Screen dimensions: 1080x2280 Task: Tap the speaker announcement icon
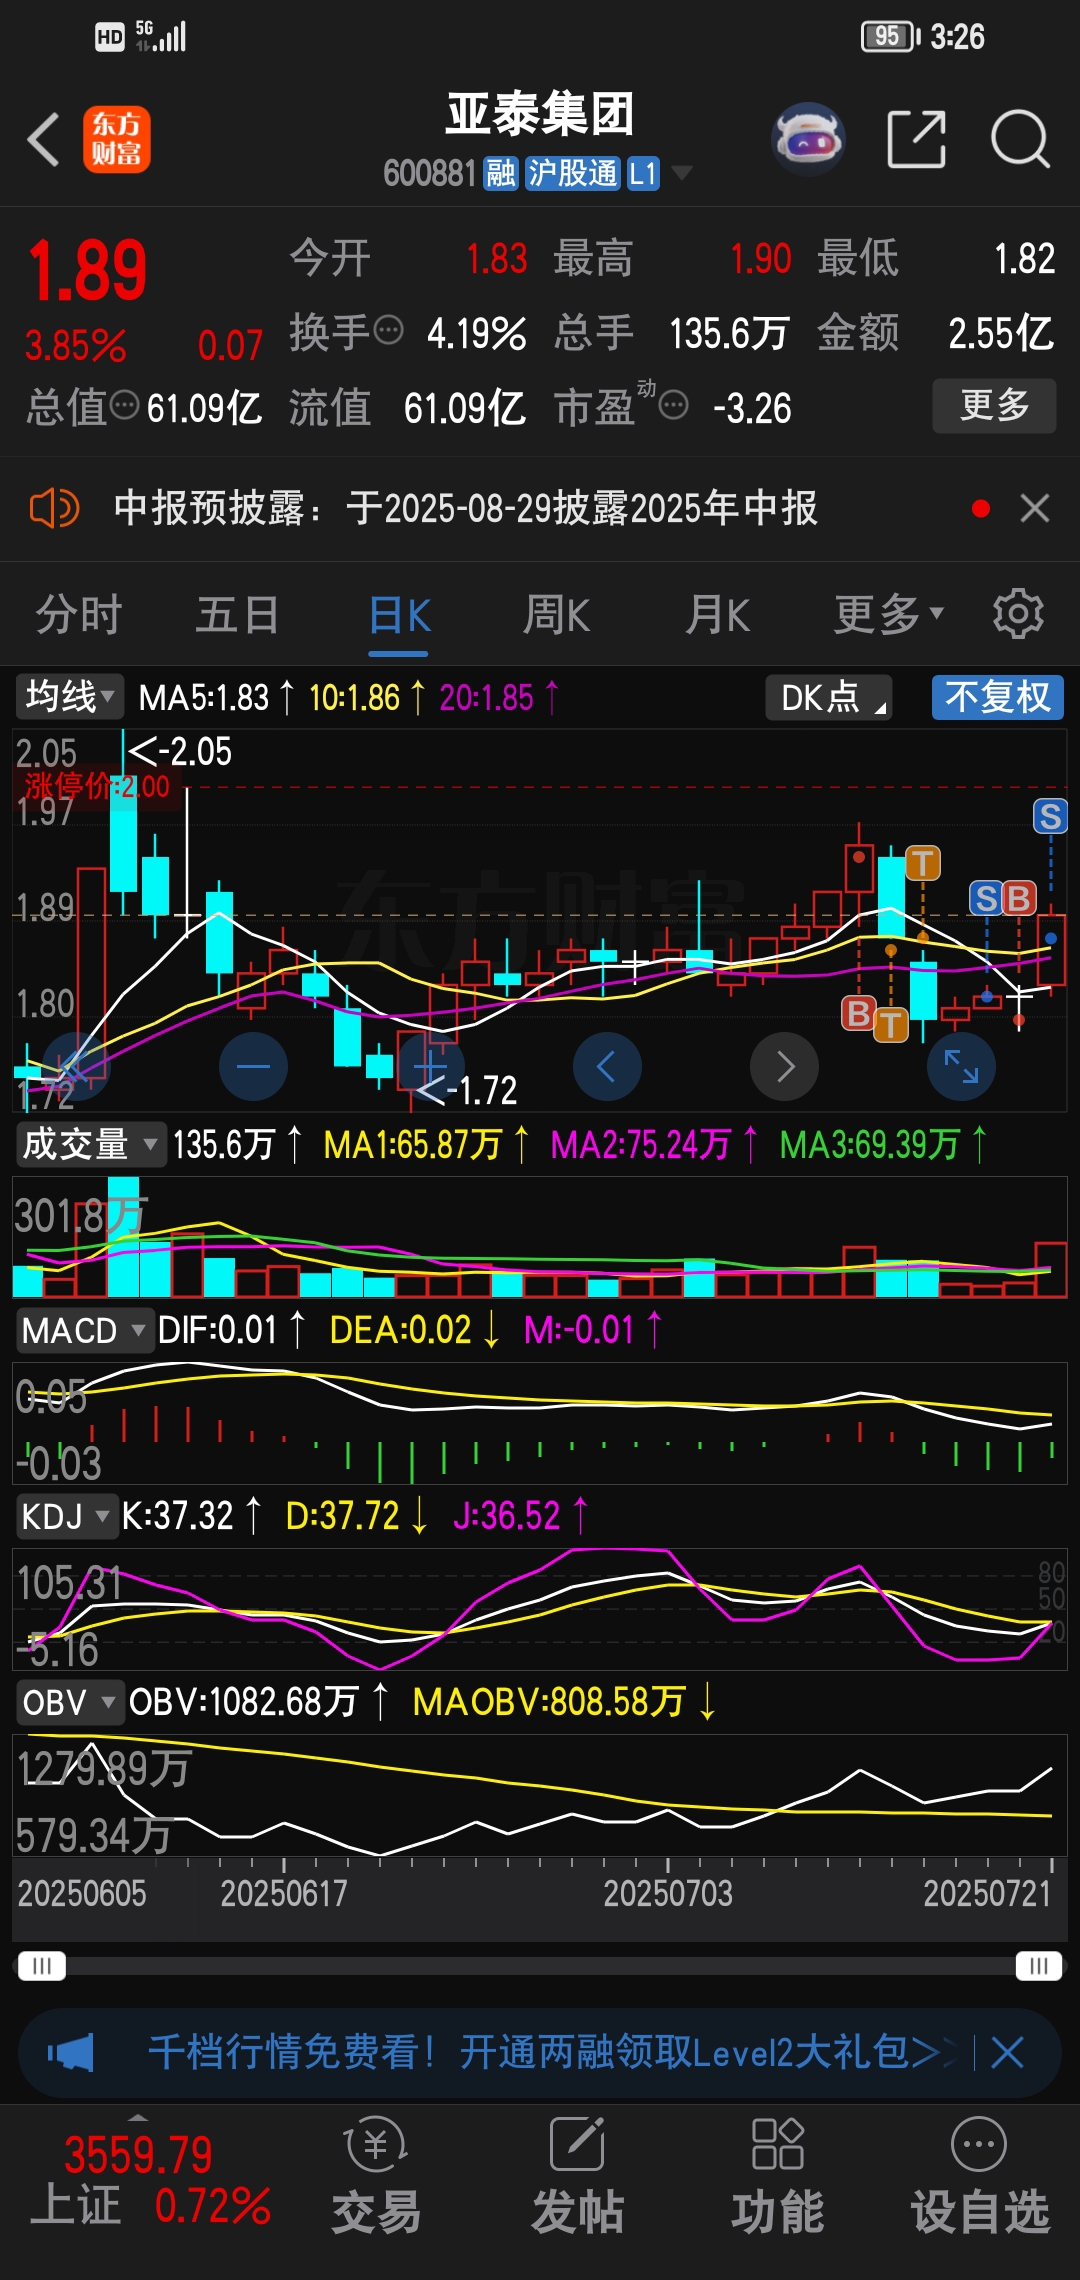coord(54,509)
